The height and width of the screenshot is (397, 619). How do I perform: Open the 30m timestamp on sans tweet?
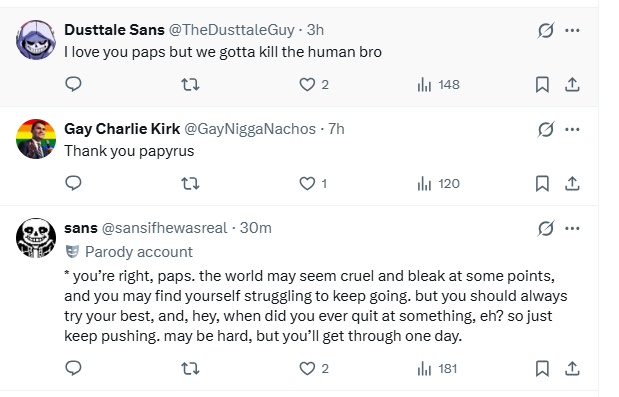(x=256, y=228)
